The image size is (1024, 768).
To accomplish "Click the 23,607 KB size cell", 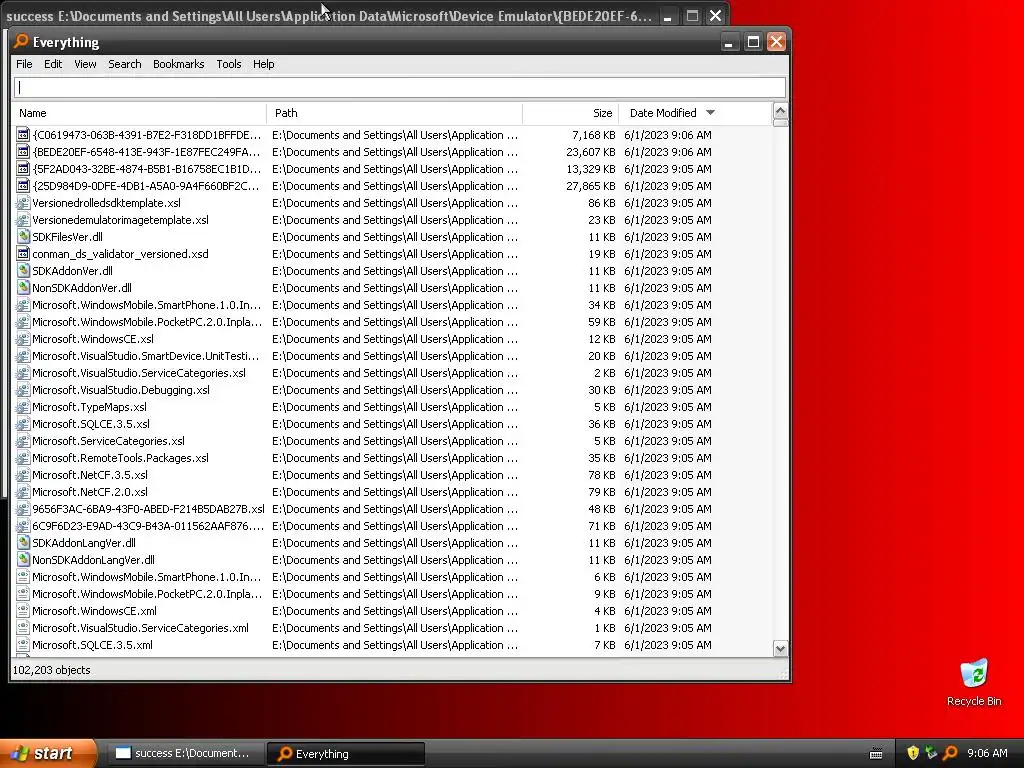I will tap(590, 152).
